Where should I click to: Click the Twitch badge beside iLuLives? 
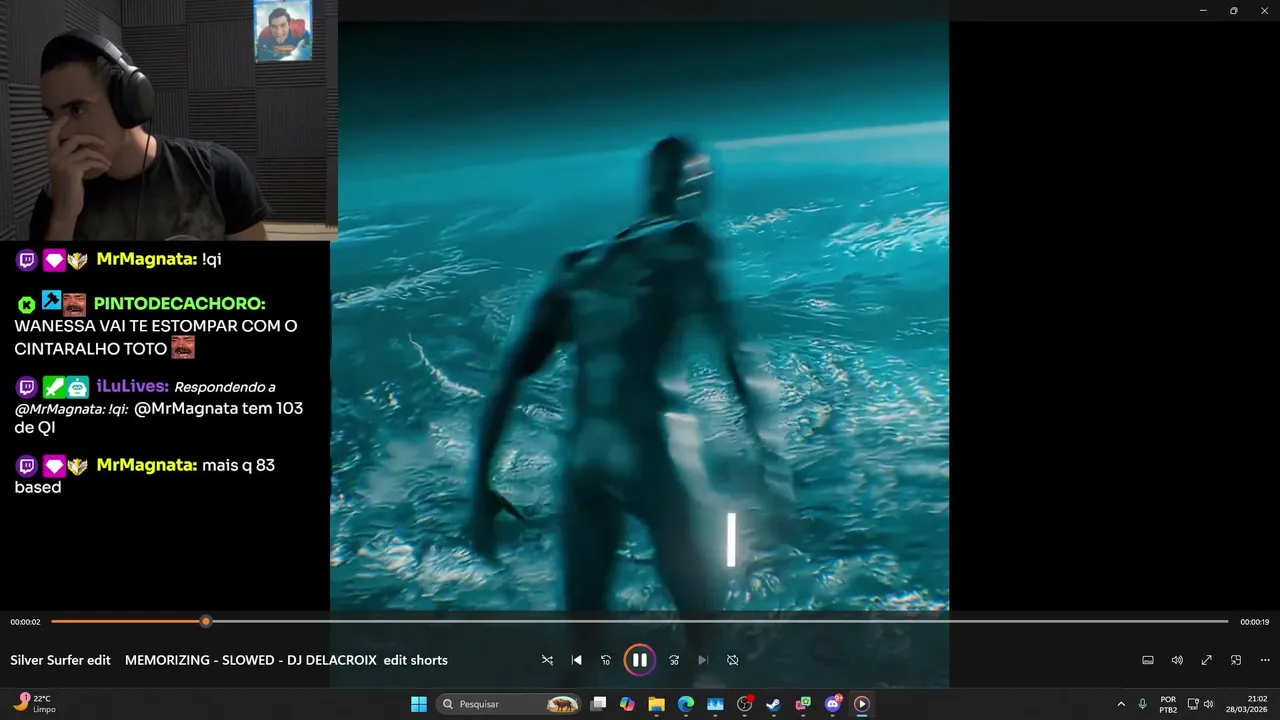tap(27, 387)
